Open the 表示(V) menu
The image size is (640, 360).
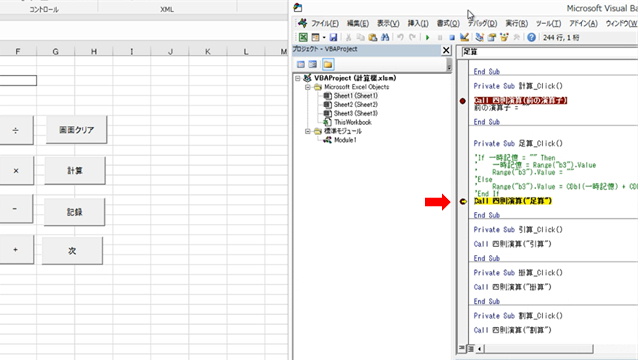[388, 24]
